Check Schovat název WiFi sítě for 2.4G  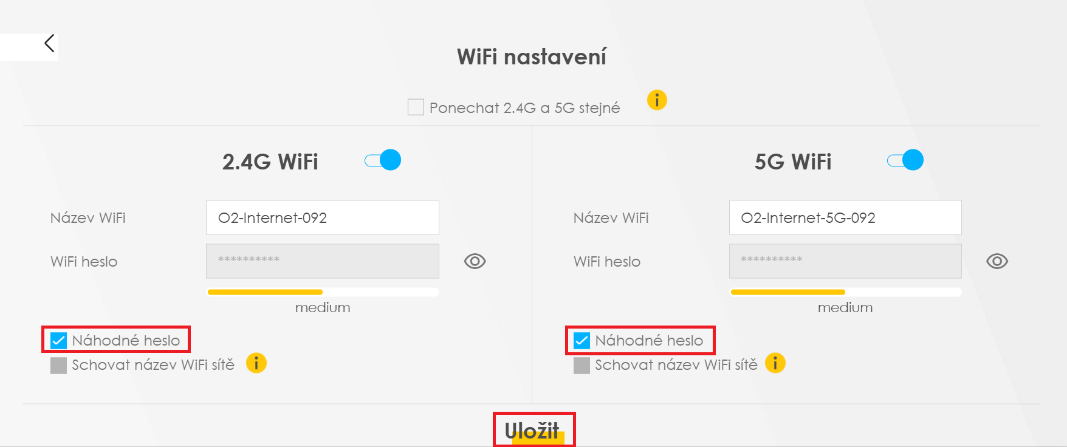pyautogui.click(x=59, y=365)
